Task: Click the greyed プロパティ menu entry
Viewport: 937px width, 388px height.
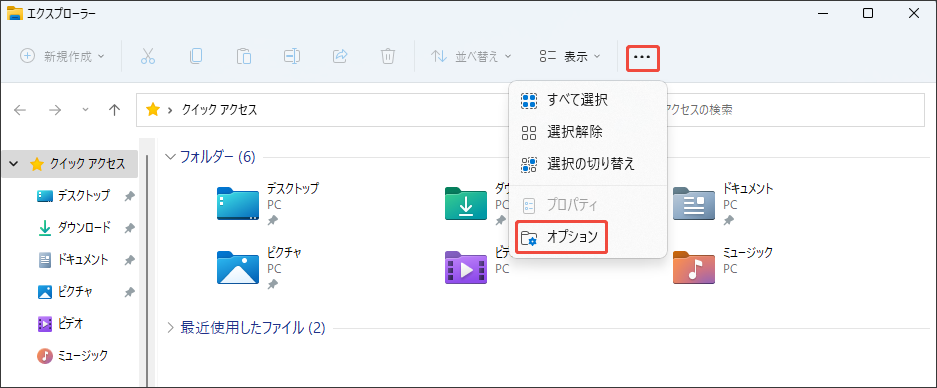Action: click(587, 206)
